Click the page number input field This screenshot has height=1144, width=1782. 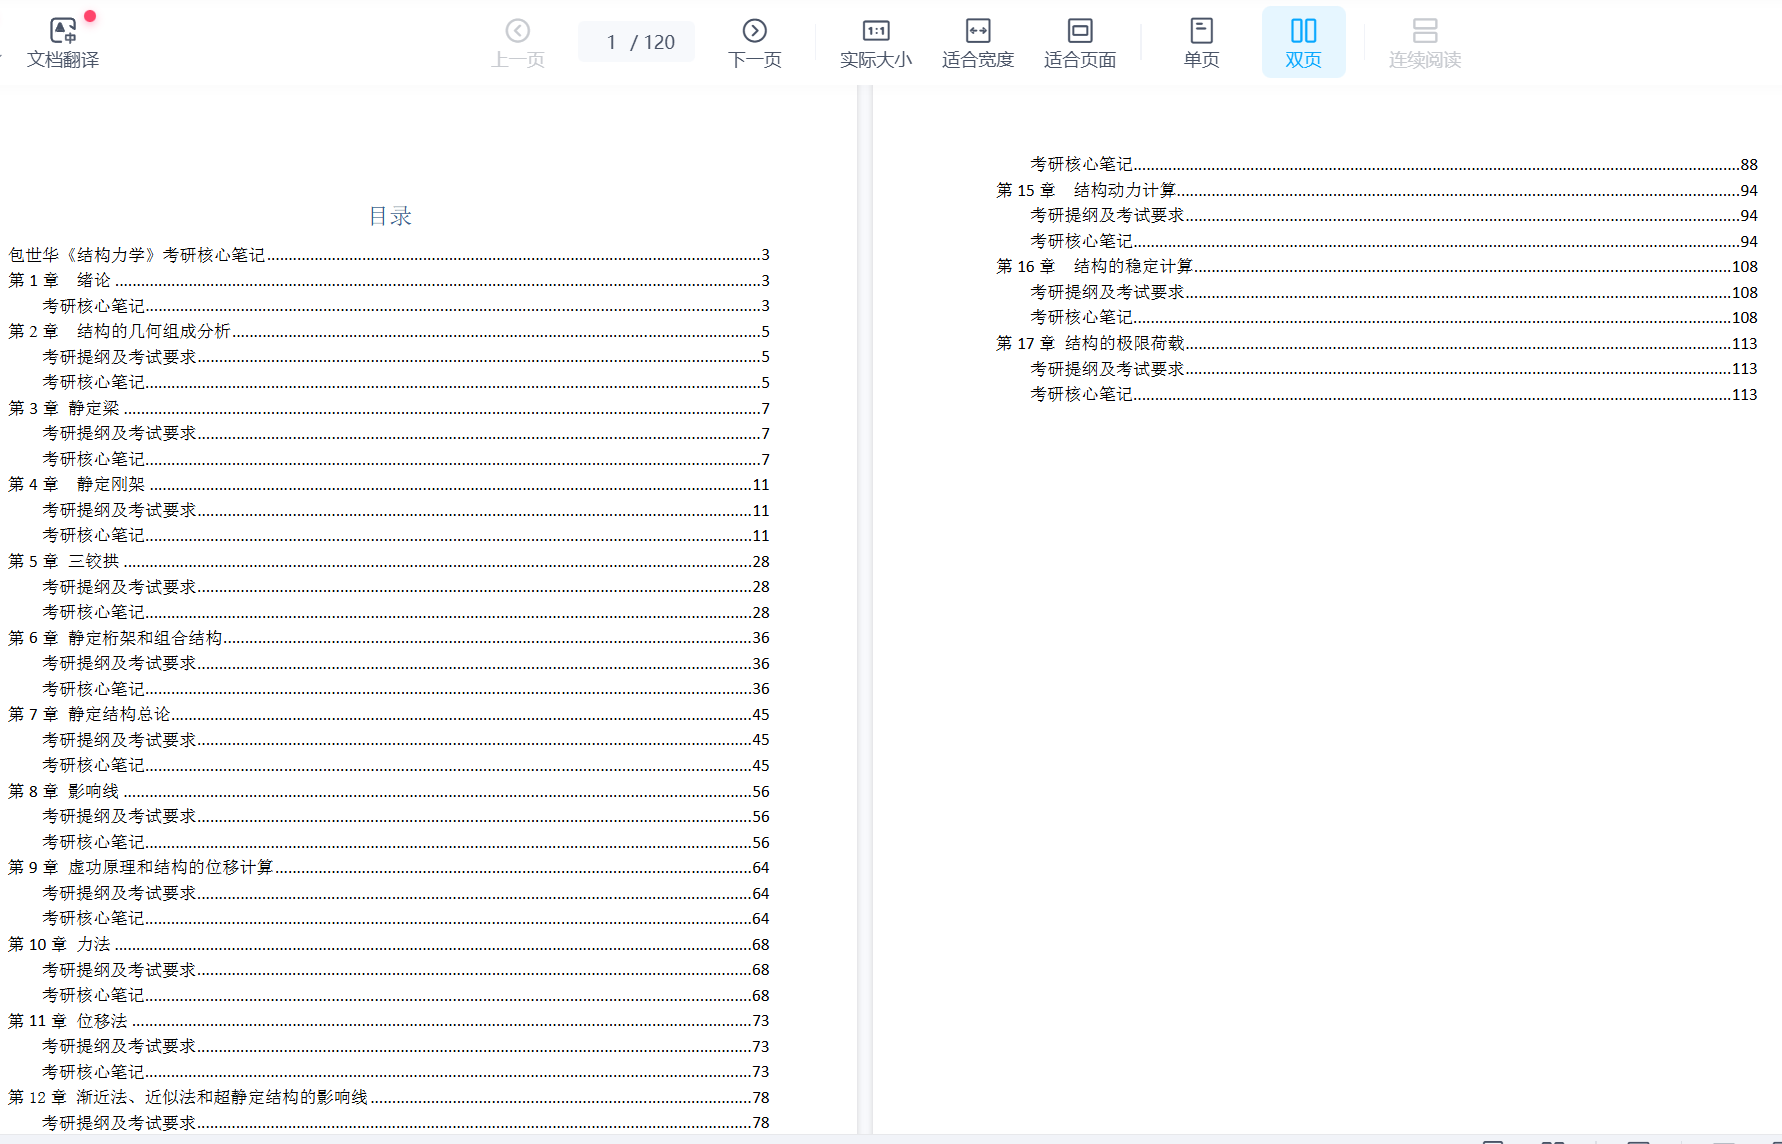click(613, 42)
